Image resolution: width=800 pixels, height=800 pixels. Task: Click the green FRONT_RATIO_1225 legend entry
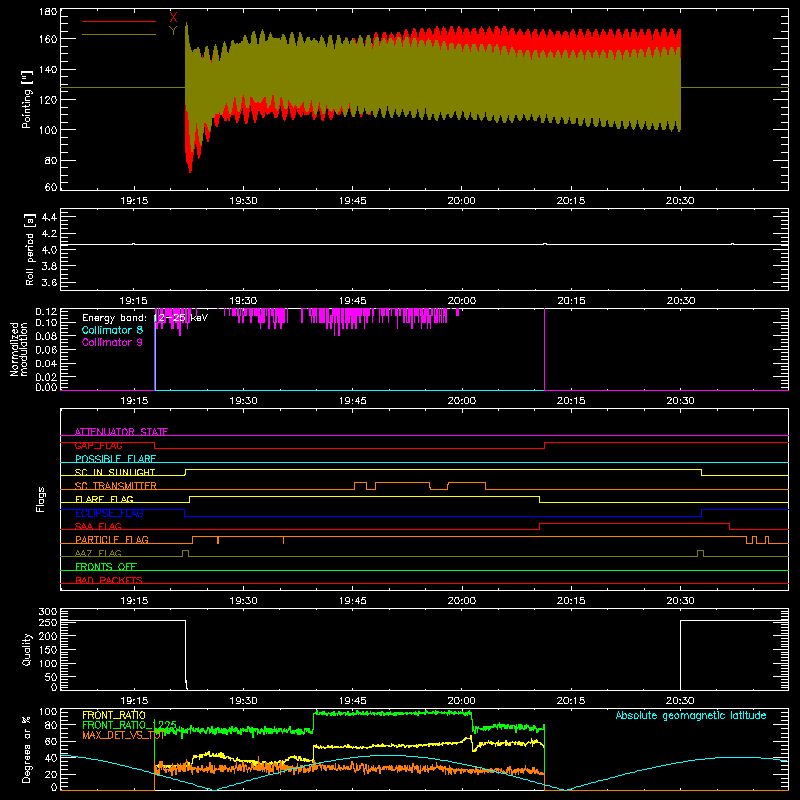tap(130, 725)
